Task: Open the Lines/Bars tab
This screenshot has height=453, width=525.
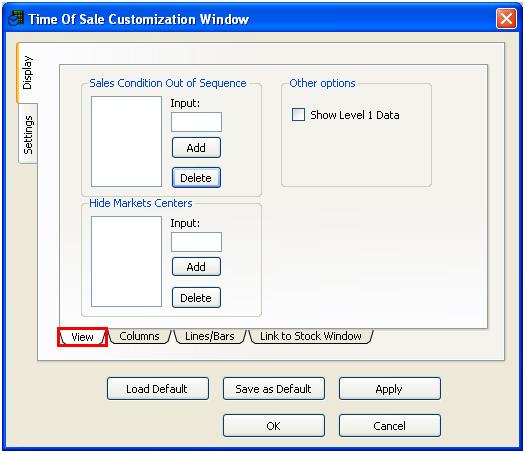Action: [x=210, y=336]
